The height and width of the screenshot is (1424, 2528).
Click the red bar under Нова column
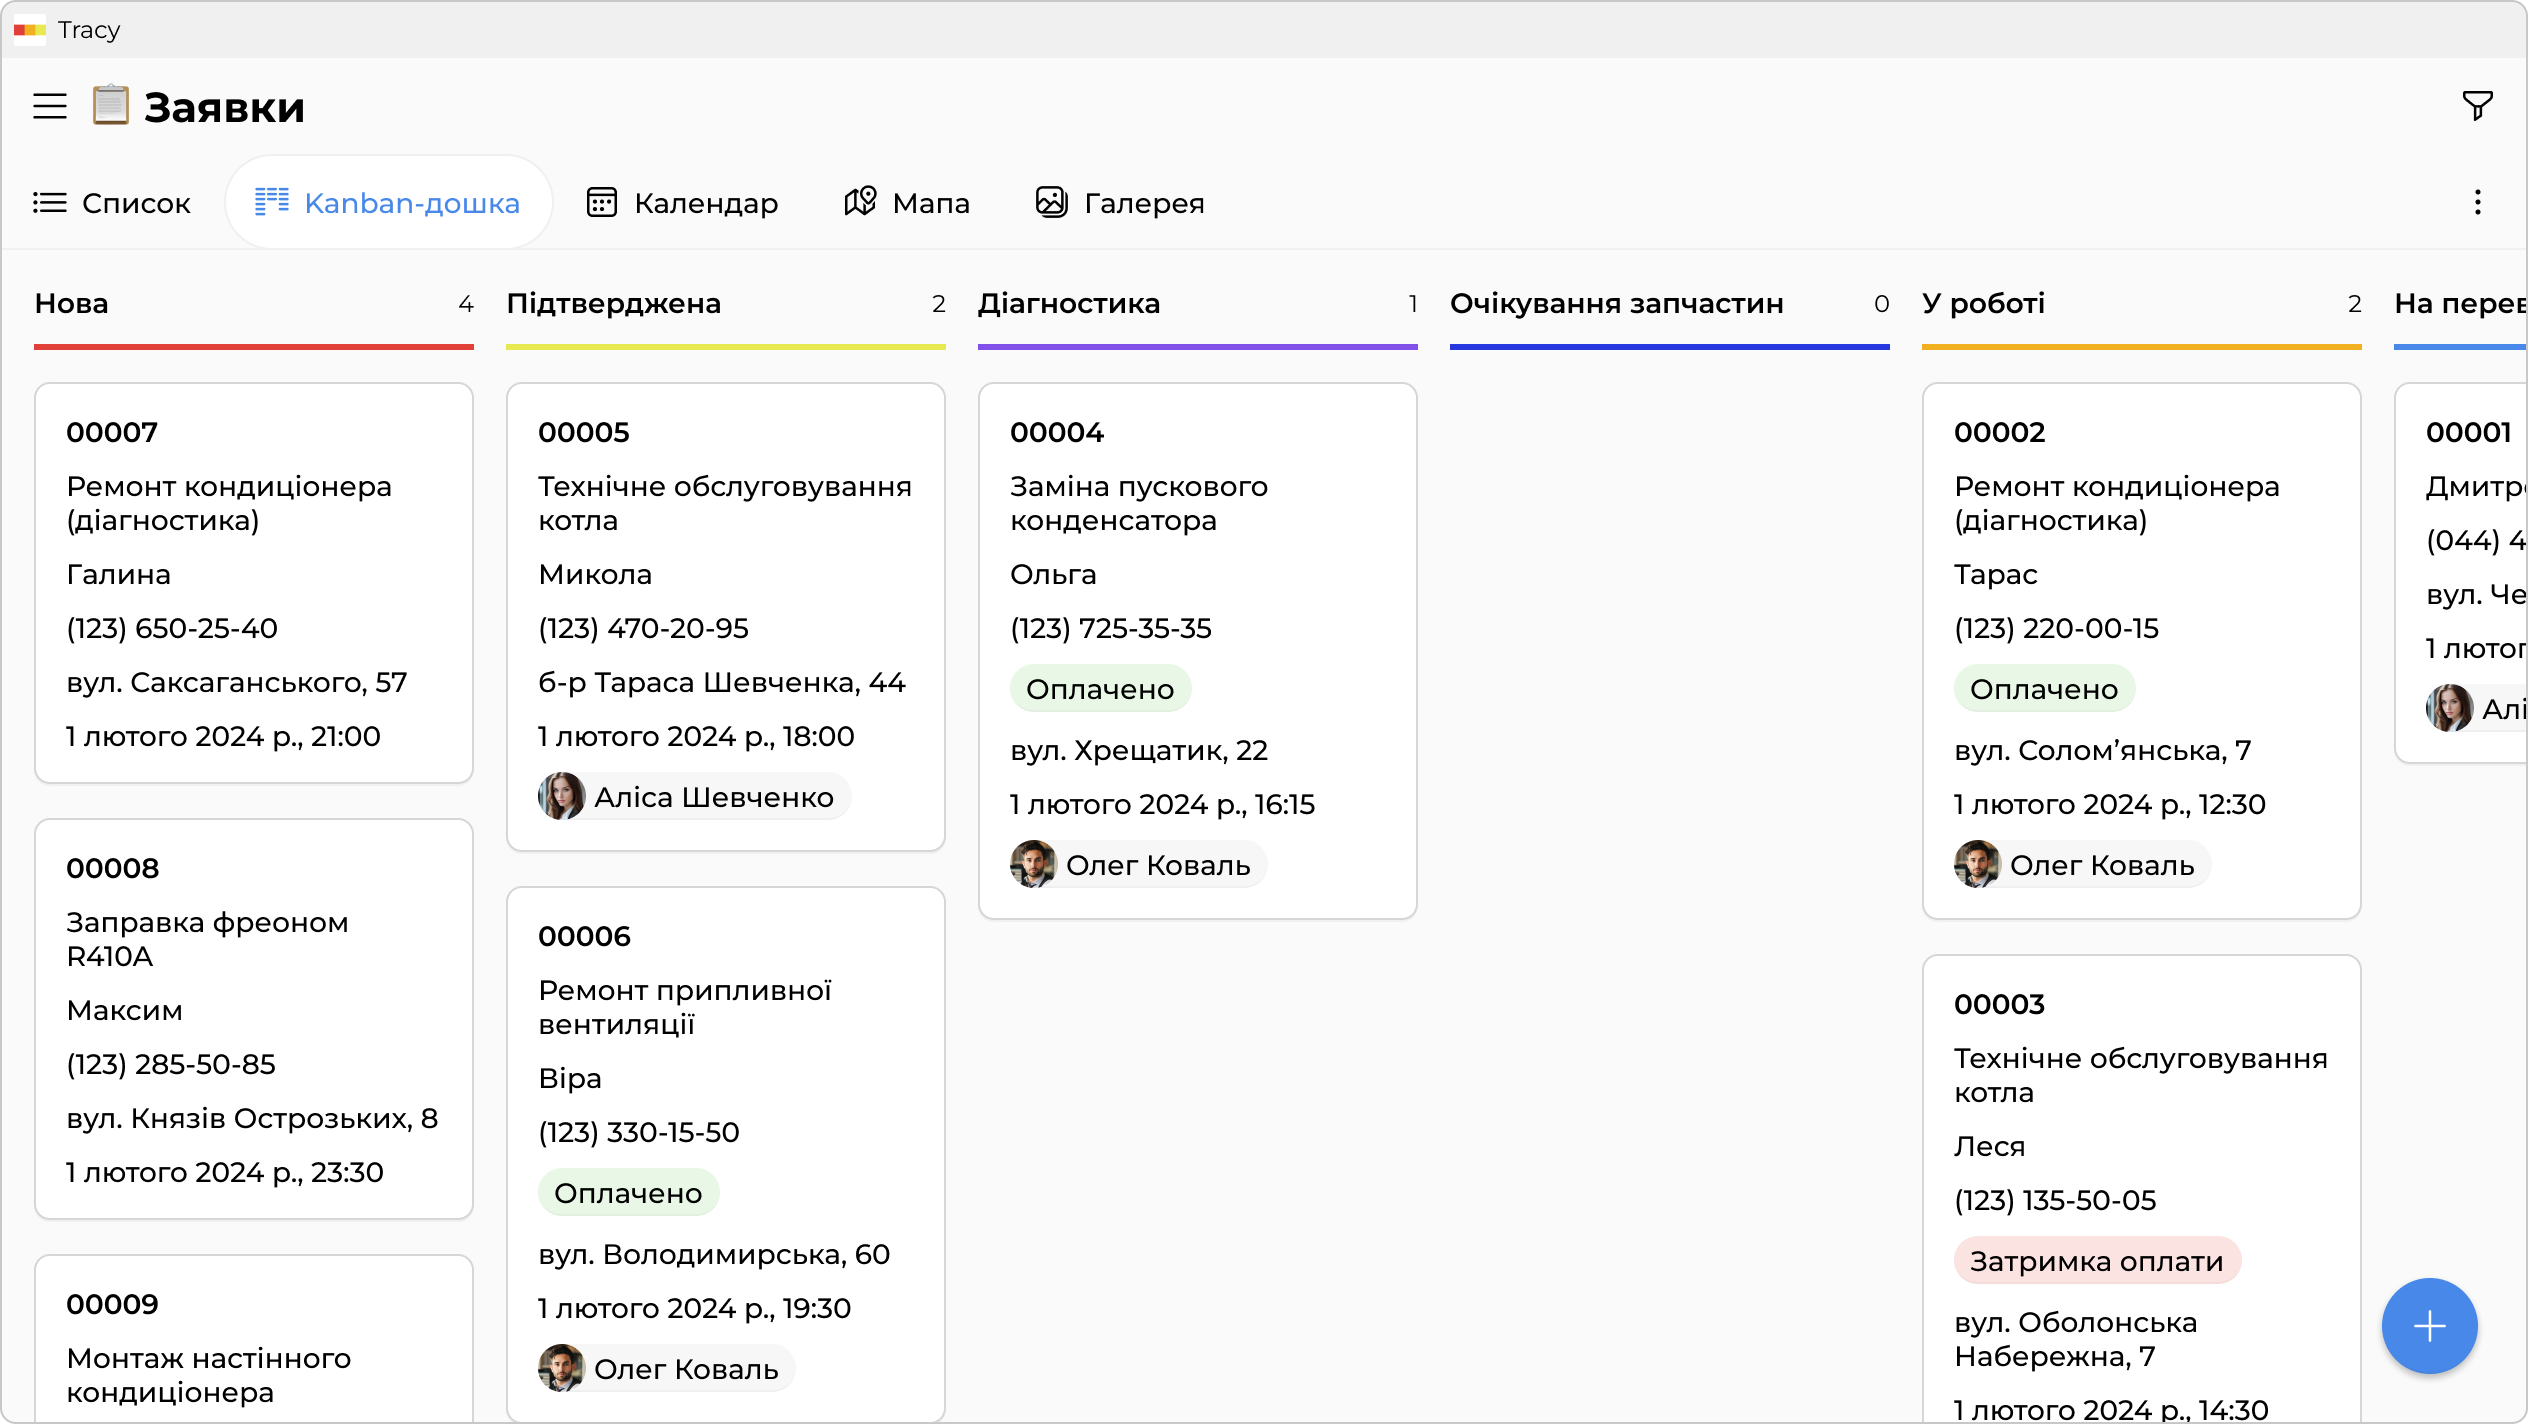254,347
